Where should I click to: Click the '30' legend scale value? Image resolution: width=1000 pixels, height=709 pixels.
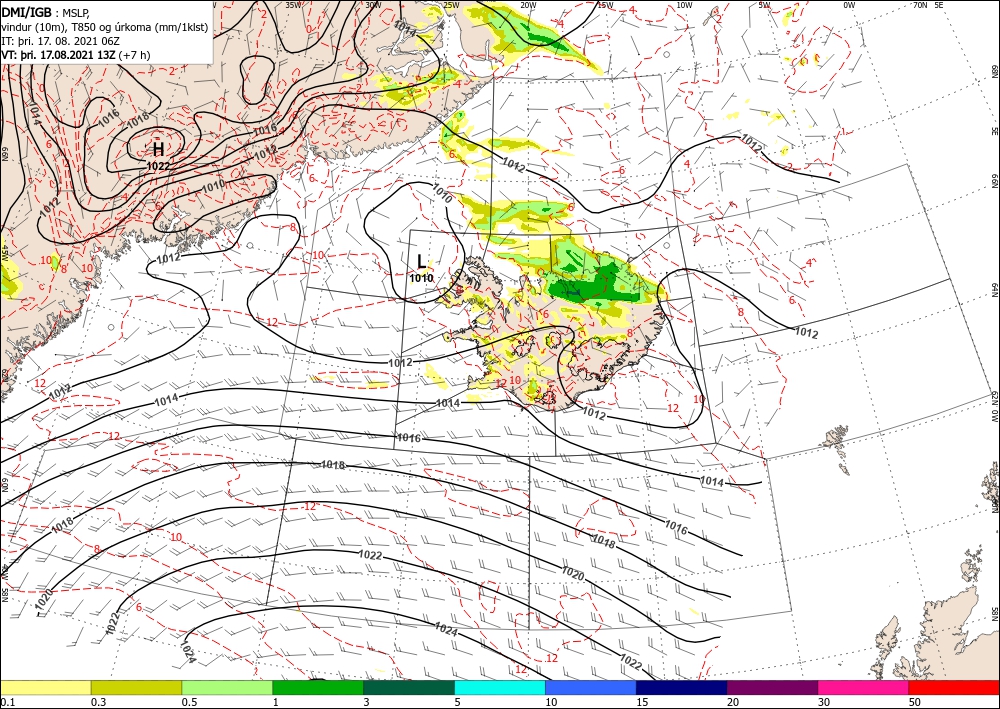pyautogui.click(x=825, y=702)
